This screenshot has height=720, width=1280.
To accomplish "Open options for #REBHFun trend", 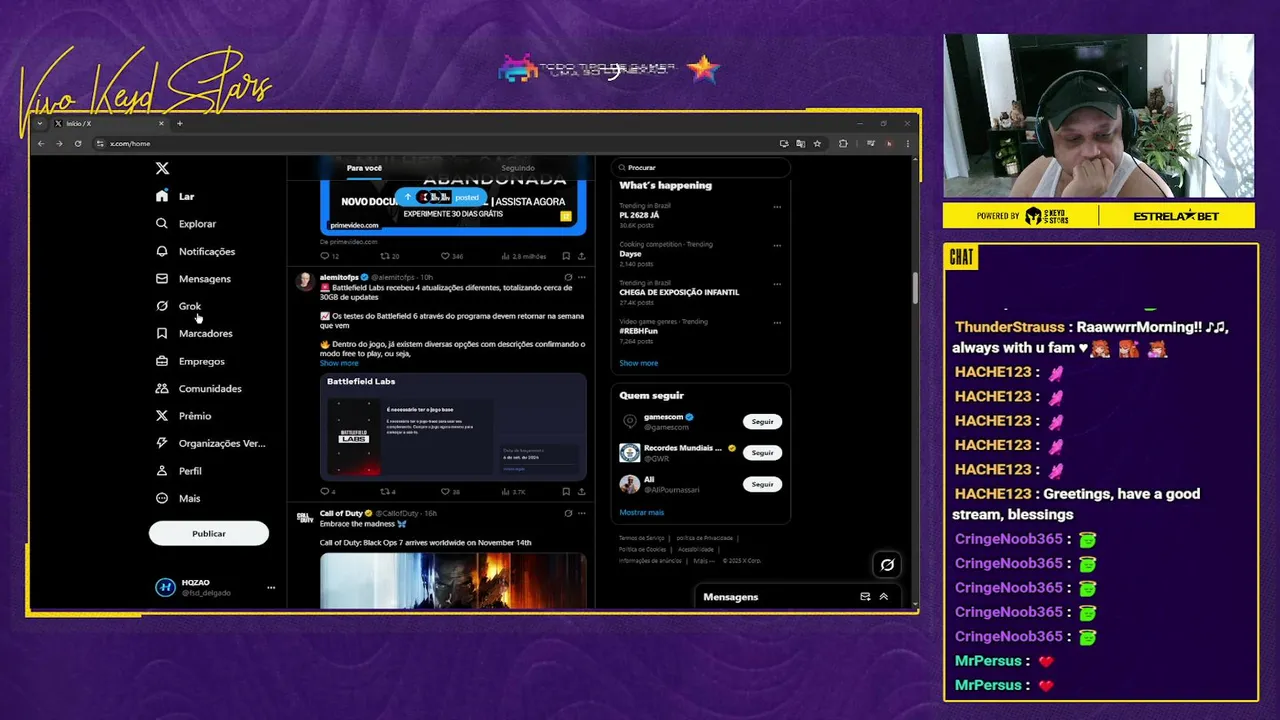I will pos(777,322).
